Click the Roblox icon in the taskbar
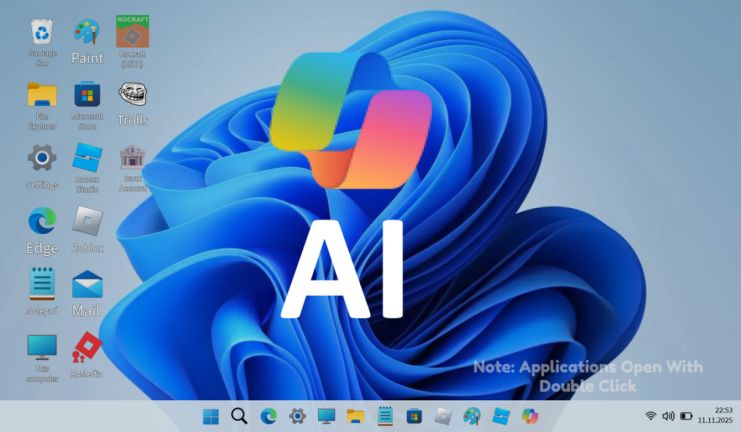The width and height of the screenshot is (741, 432). click(x=443, y=416)
